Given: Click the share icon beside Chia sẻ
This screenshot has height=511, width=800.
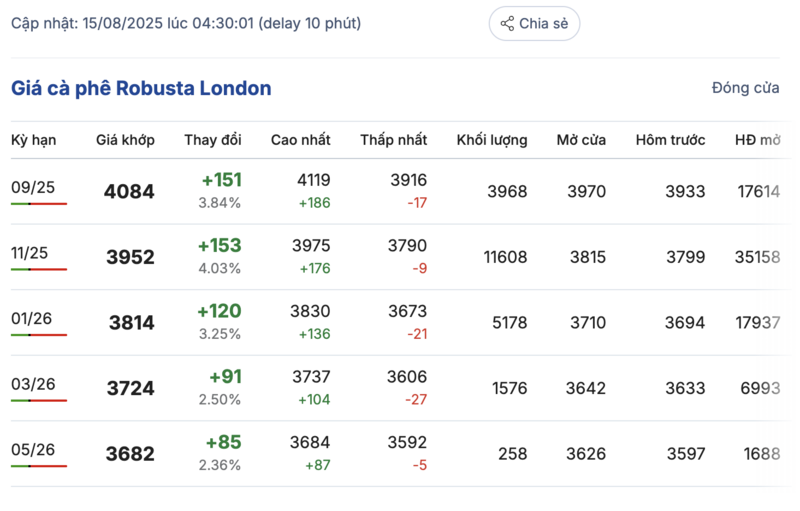Looking at the screenshot, I should click(507, 24).
